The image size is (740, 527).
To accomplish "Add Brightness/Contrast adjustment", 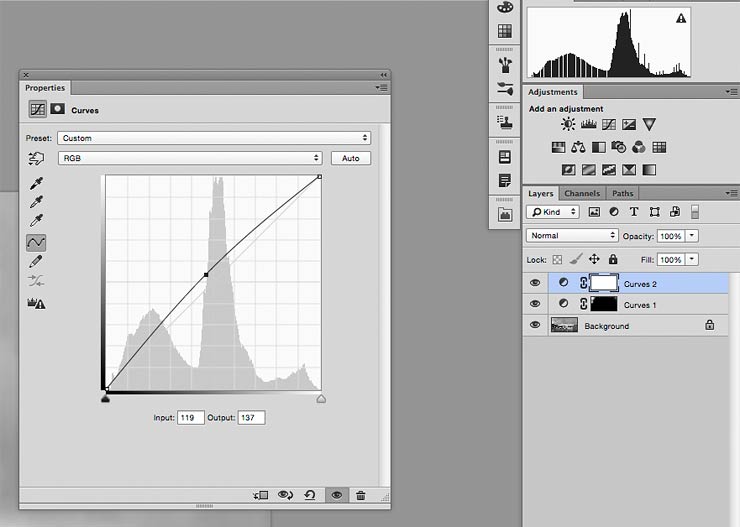I will tap(568, 124).
